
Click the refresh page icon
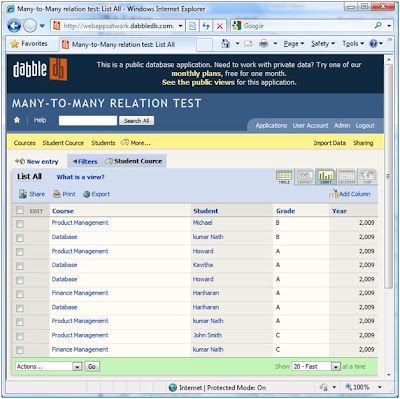pos(206,26)
